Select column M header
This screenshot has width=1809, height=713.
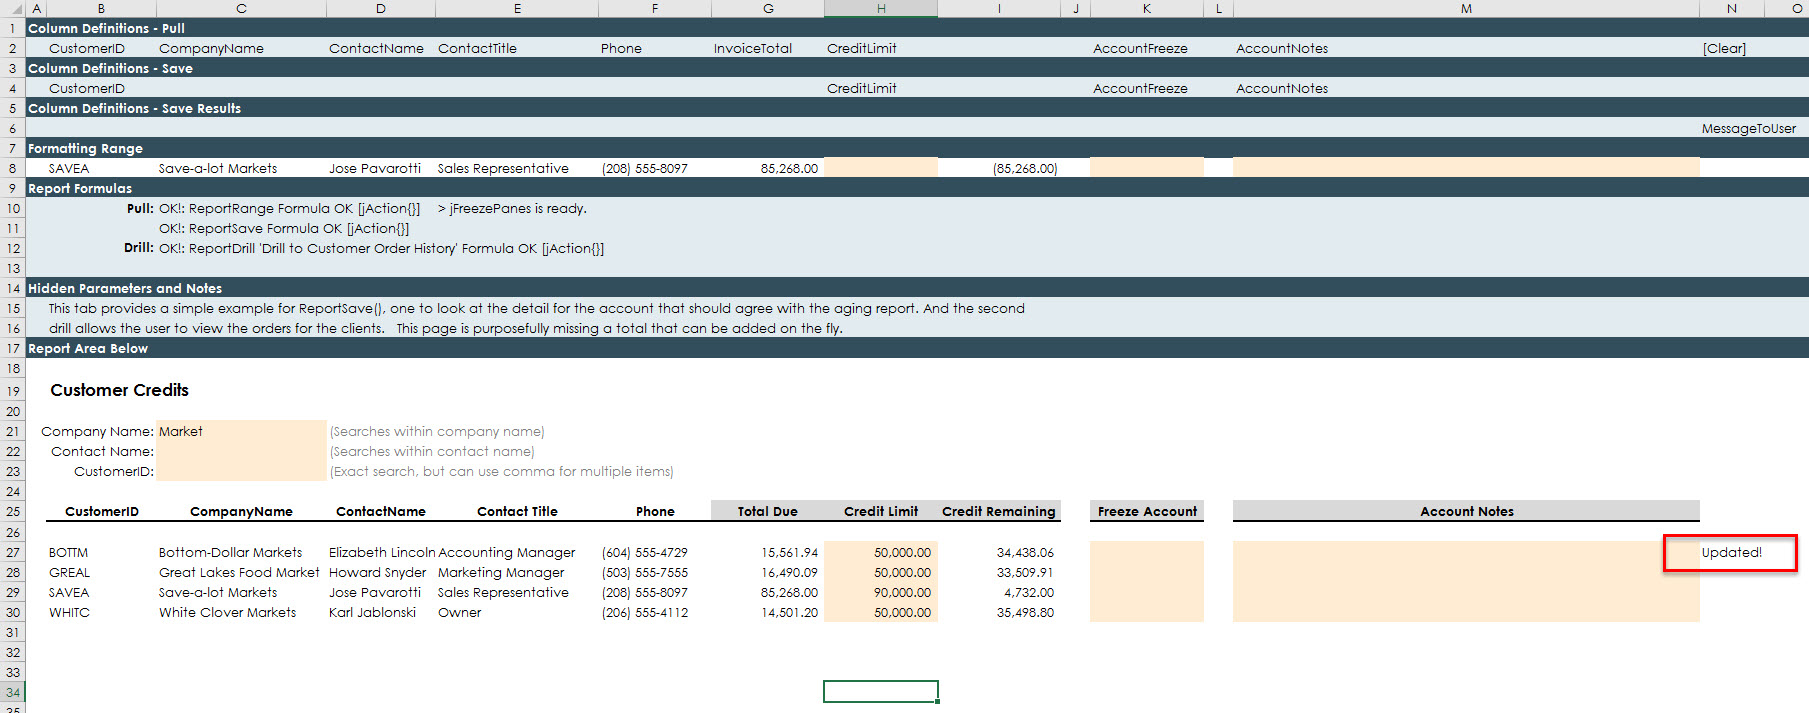(x=1466, y=8)
